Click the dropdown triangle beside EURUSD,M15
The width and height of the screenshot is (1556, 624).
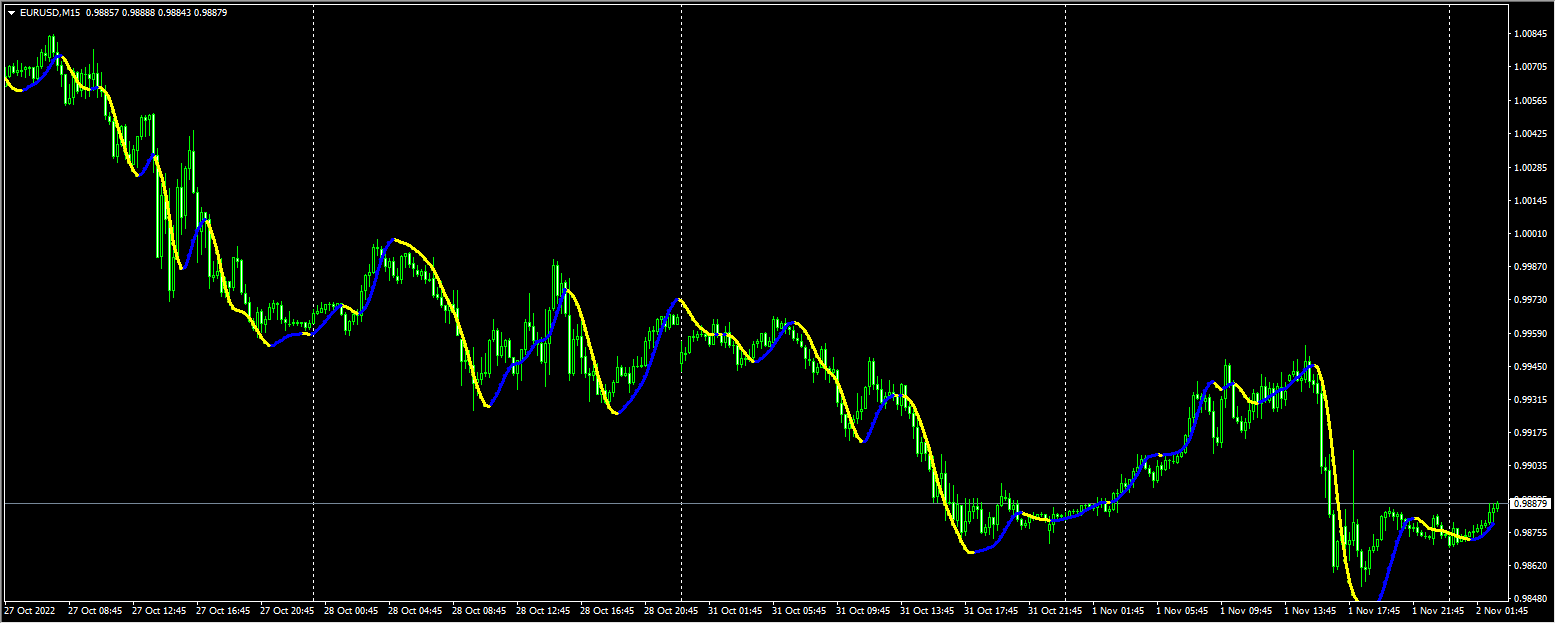[10, 14]
